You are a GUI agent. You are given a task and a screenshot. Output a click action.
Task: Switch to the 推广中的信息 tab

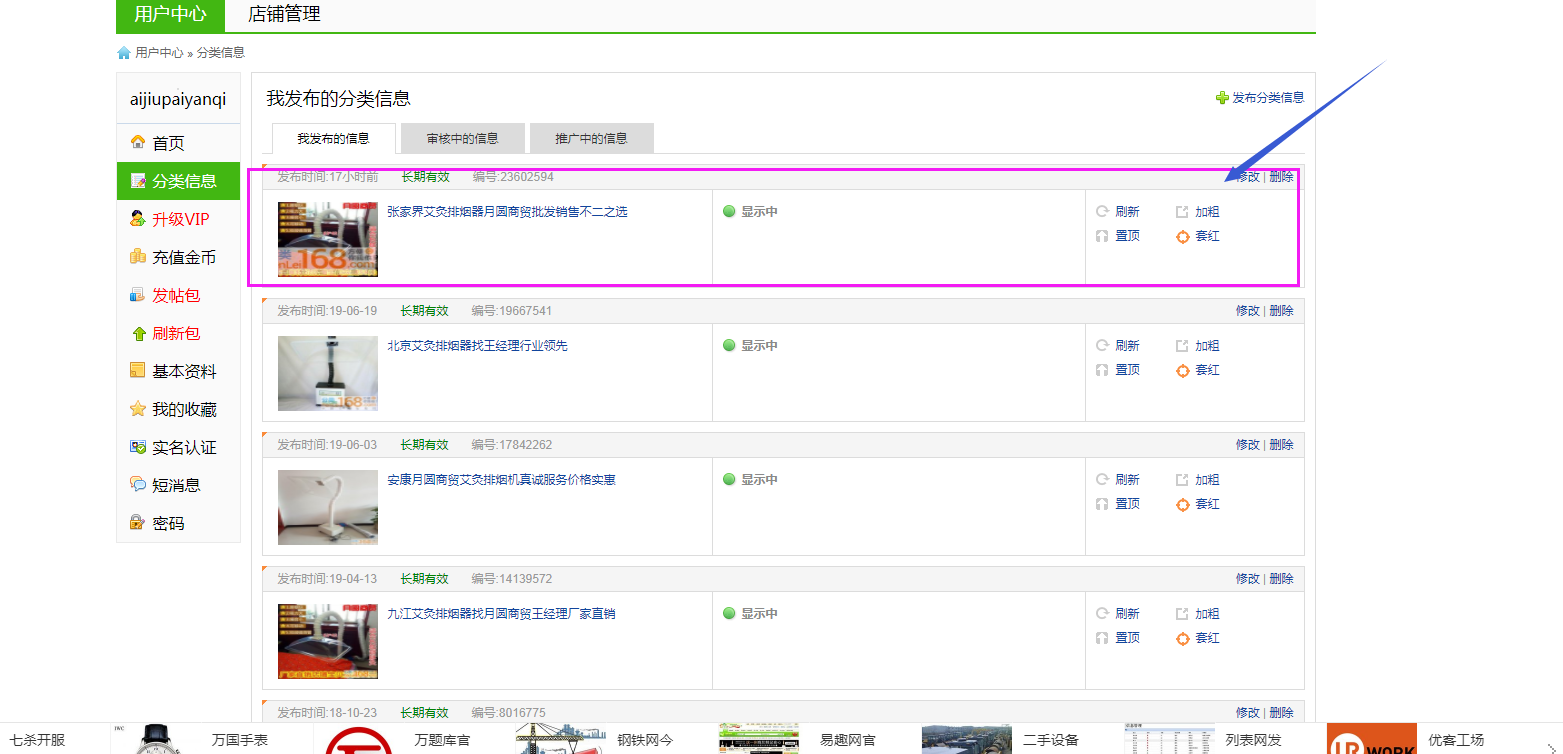pos(591,139)
